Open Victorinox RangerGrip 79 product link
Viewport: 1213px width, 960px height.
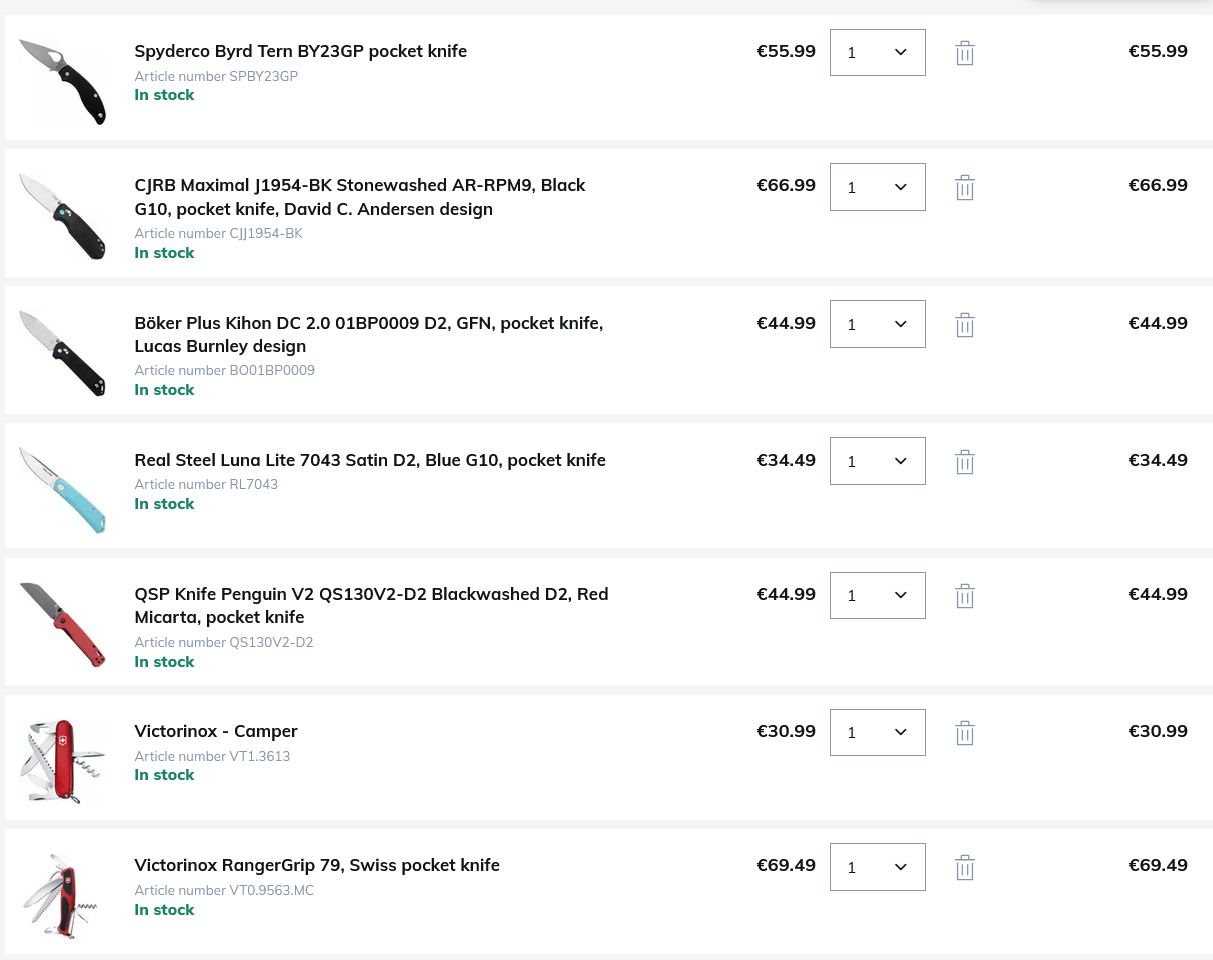click(x=317, y=865)
